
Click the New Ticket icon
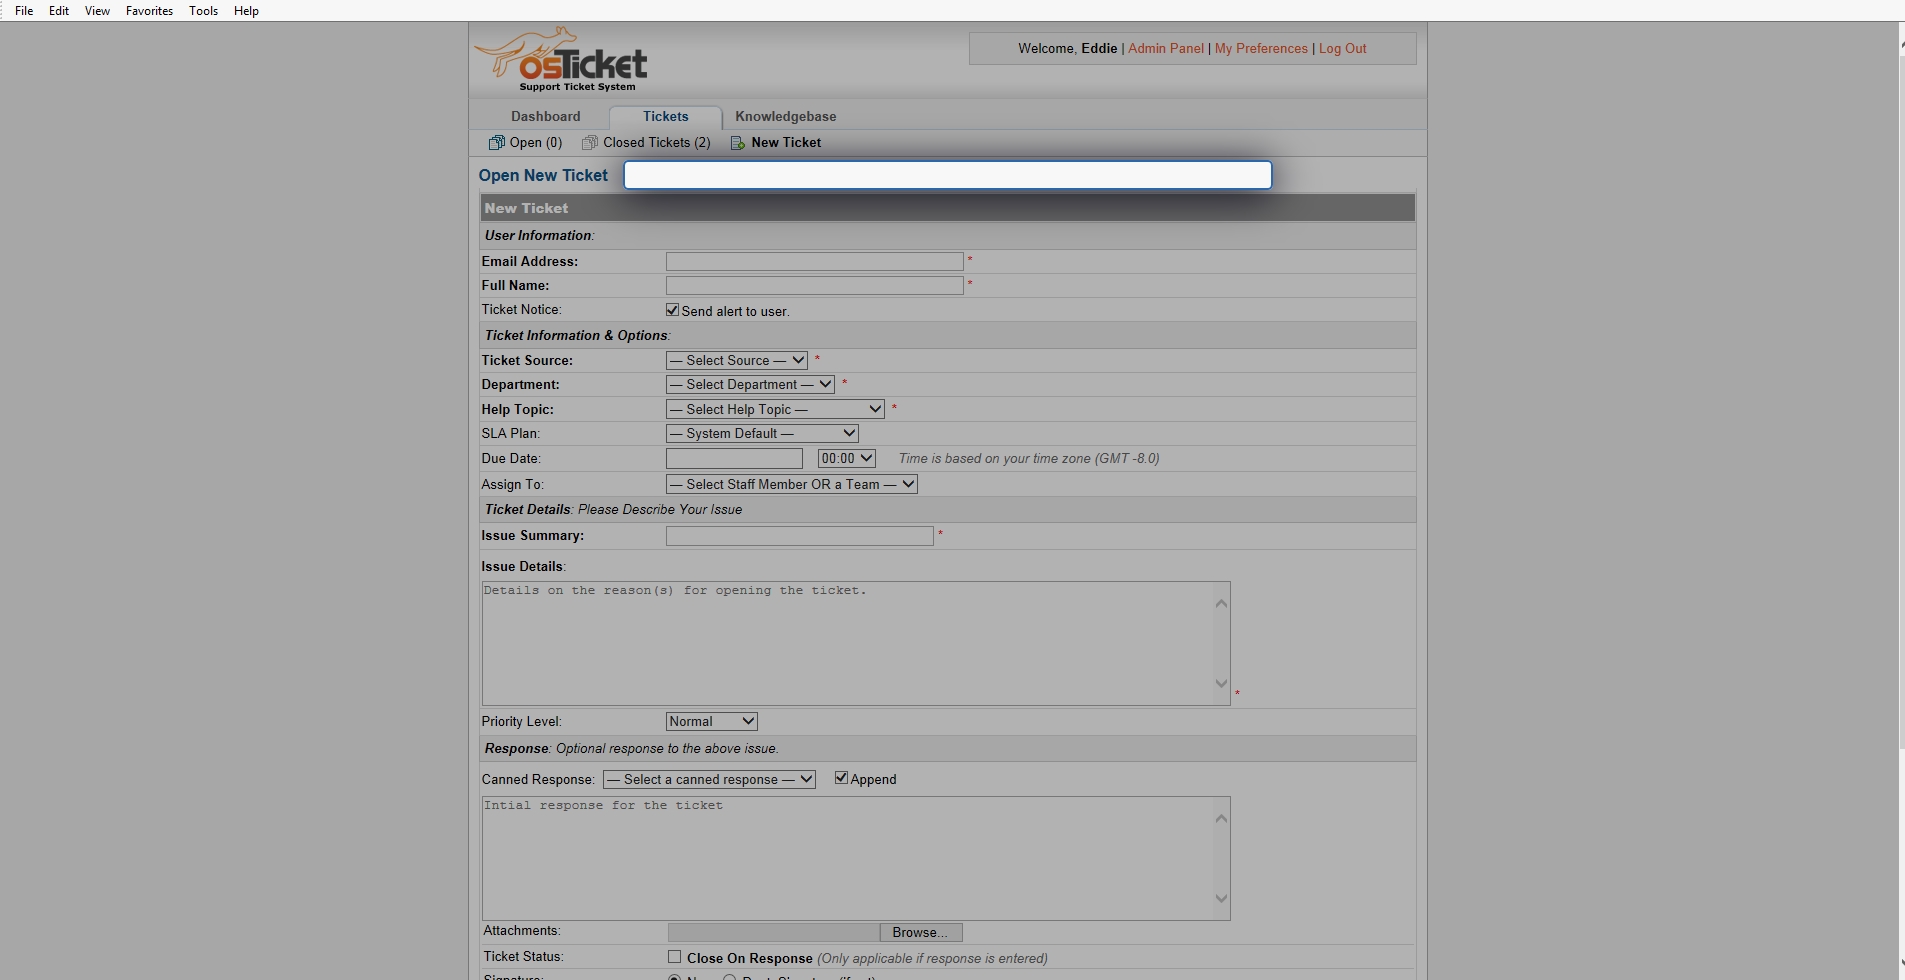(738, 143)
